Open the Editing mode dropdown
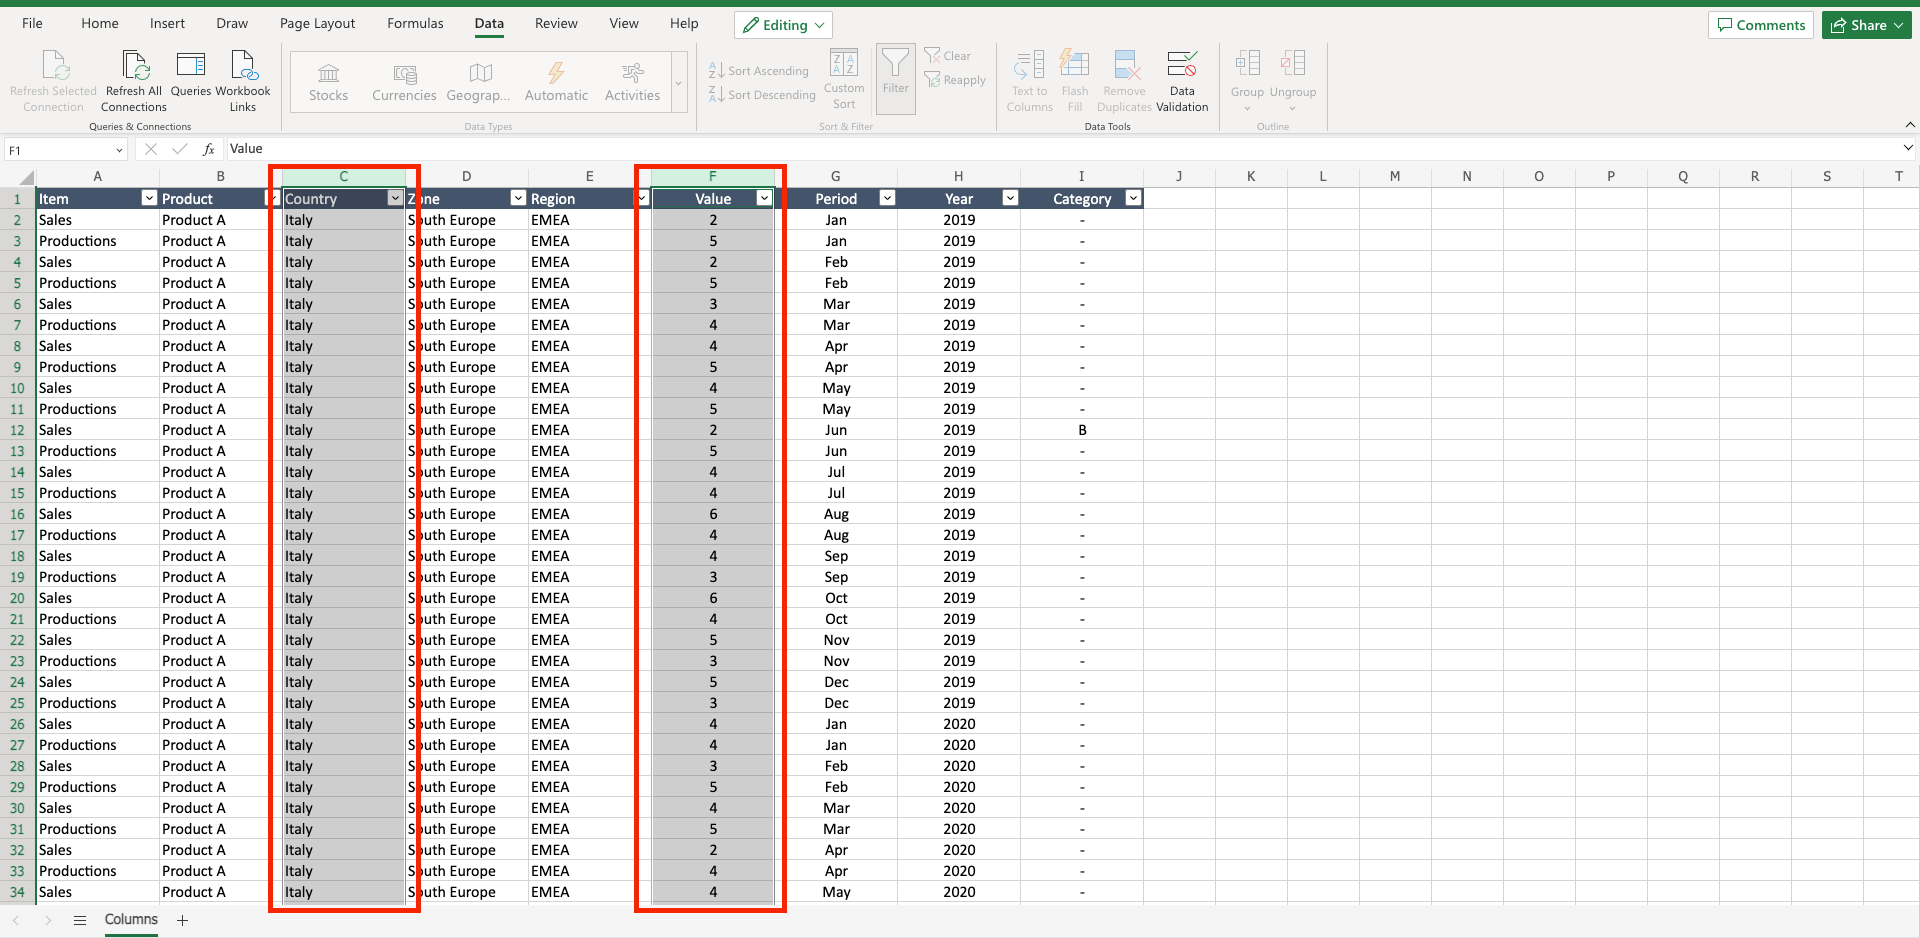 (783, 24)
